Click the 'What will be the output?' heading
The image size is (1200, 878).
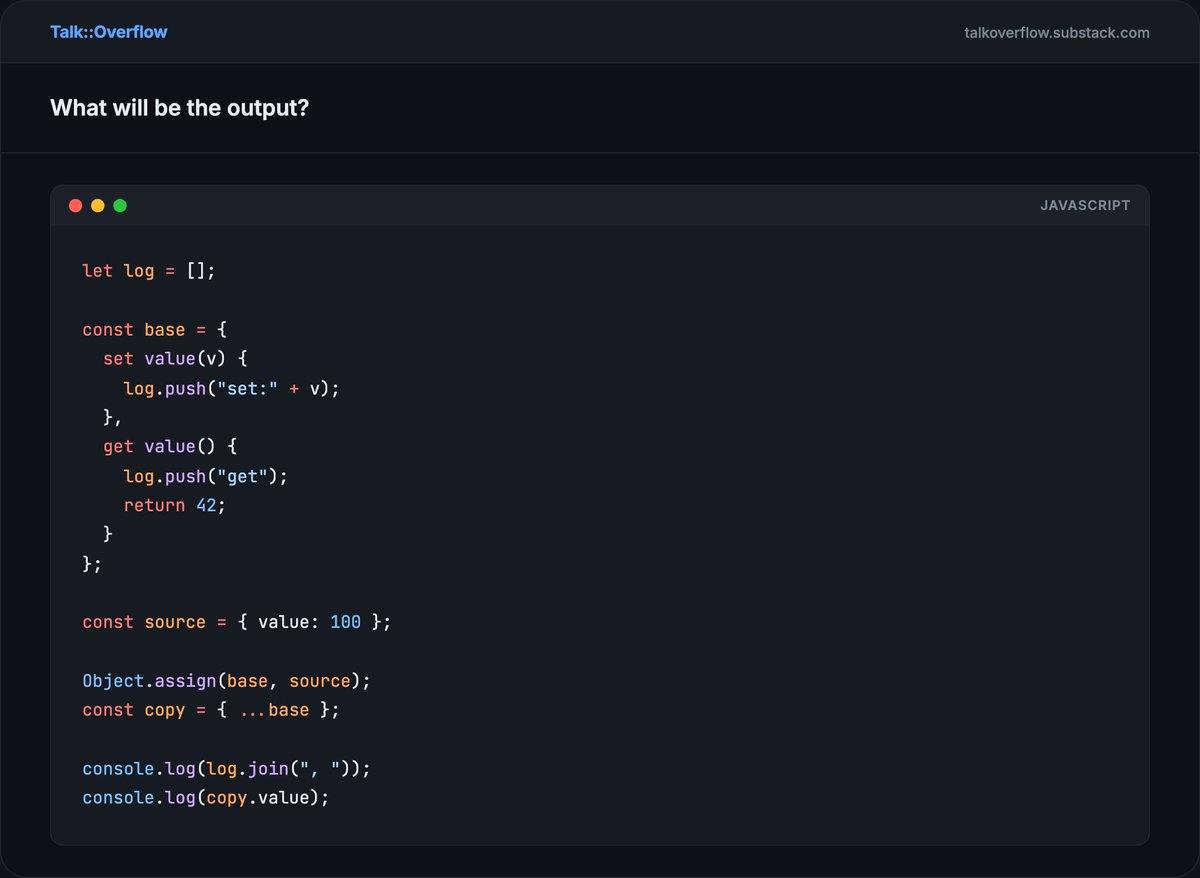179,107
